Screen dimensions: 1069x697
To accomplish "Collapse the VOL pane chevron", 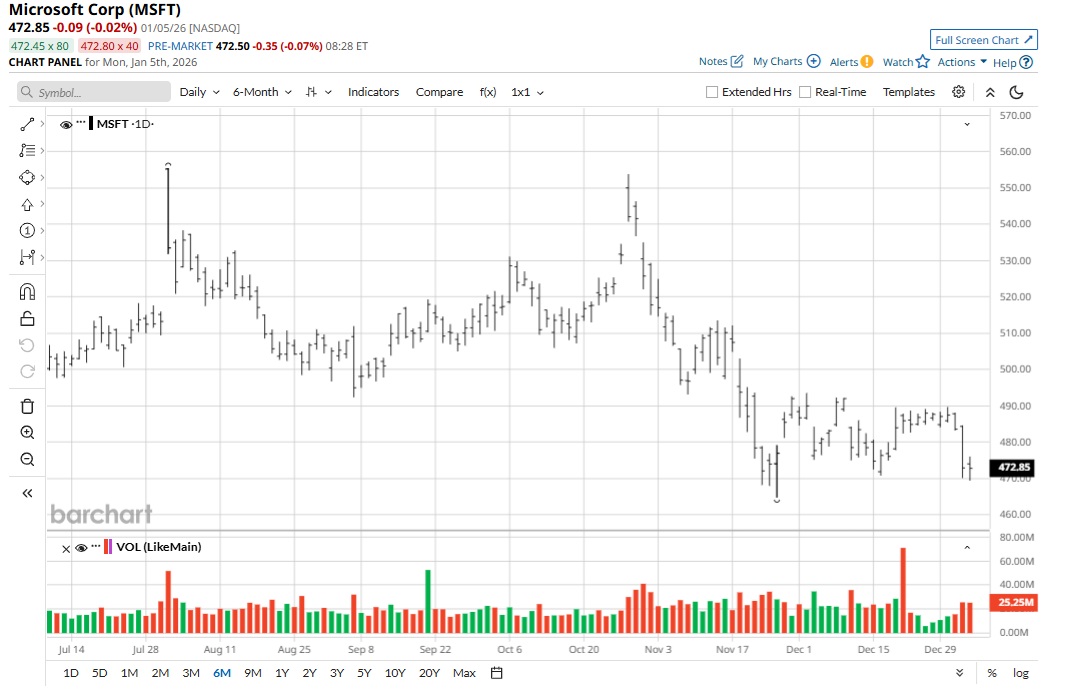I will 967,548.
